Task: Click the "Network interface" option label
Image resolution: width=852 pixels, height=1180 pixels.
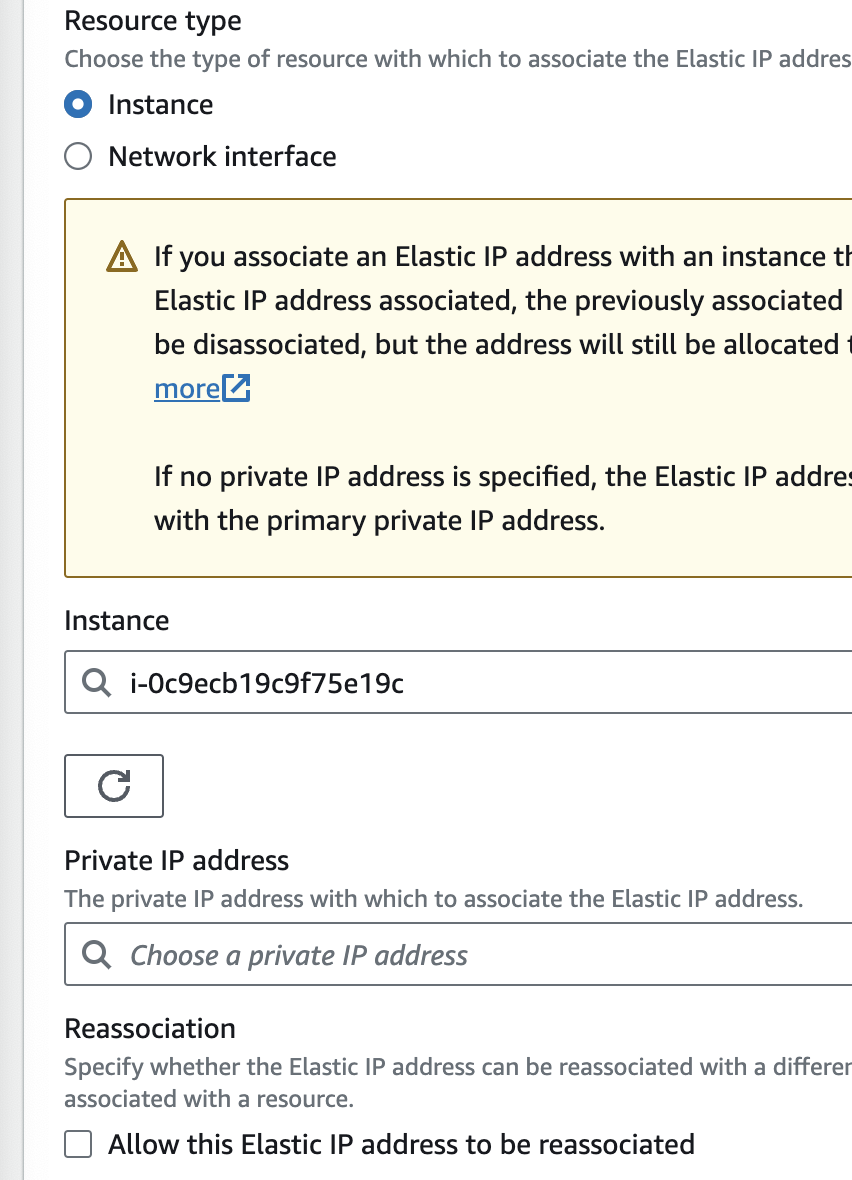Action: tap(222, 157)
